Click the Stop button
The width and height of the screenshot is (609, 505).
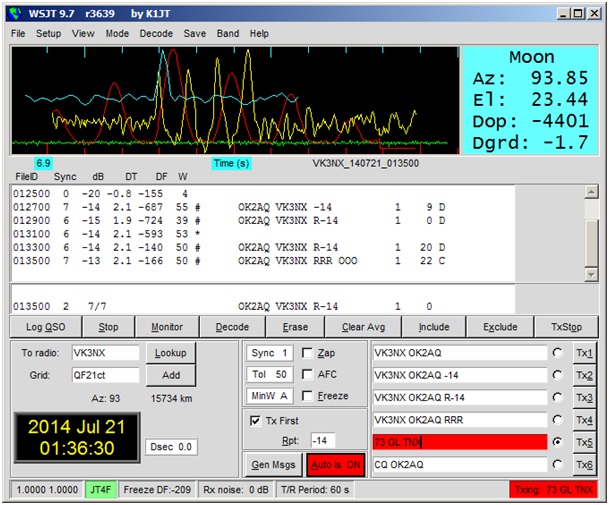108,327
